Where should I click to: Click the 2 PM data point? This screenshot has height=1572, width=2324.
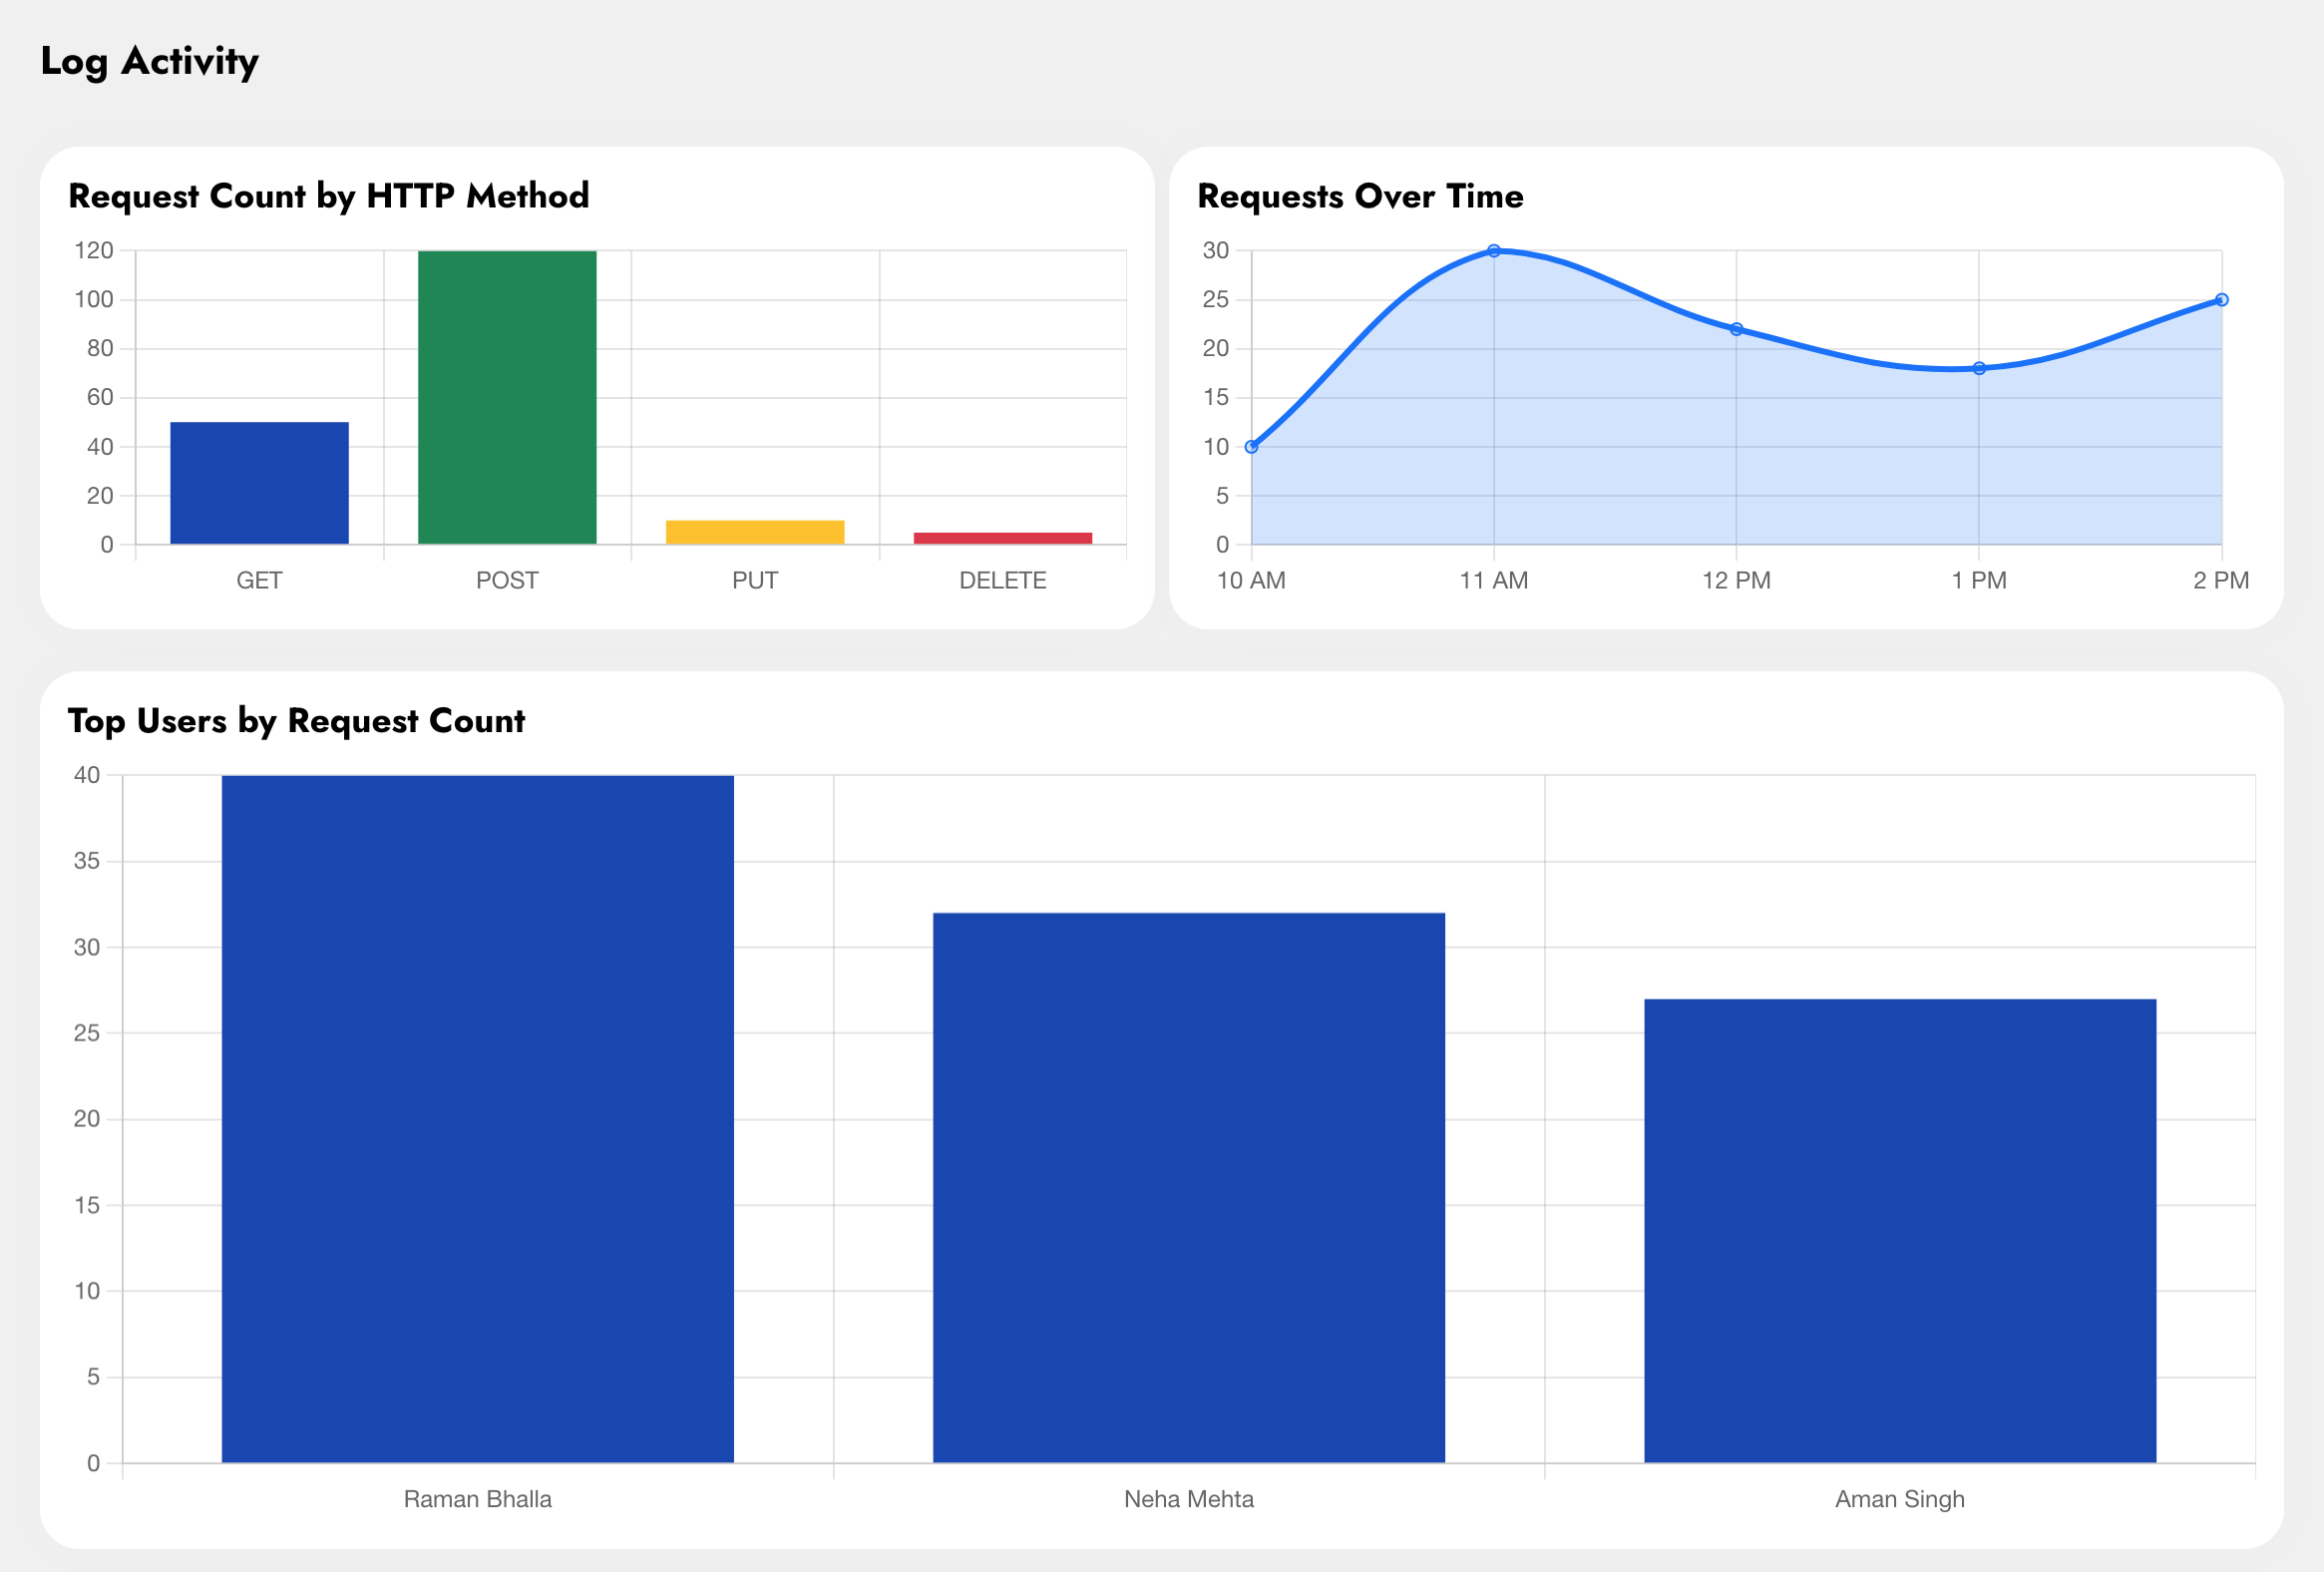[2221, 300]
